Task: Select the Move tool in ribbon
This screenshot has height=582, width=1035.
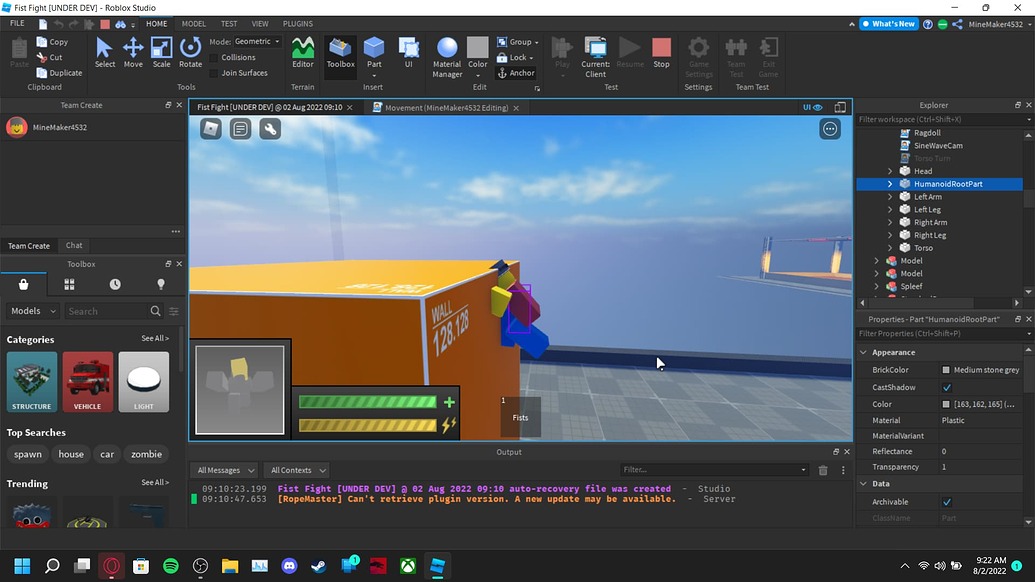Action: [x=133, y=52]
